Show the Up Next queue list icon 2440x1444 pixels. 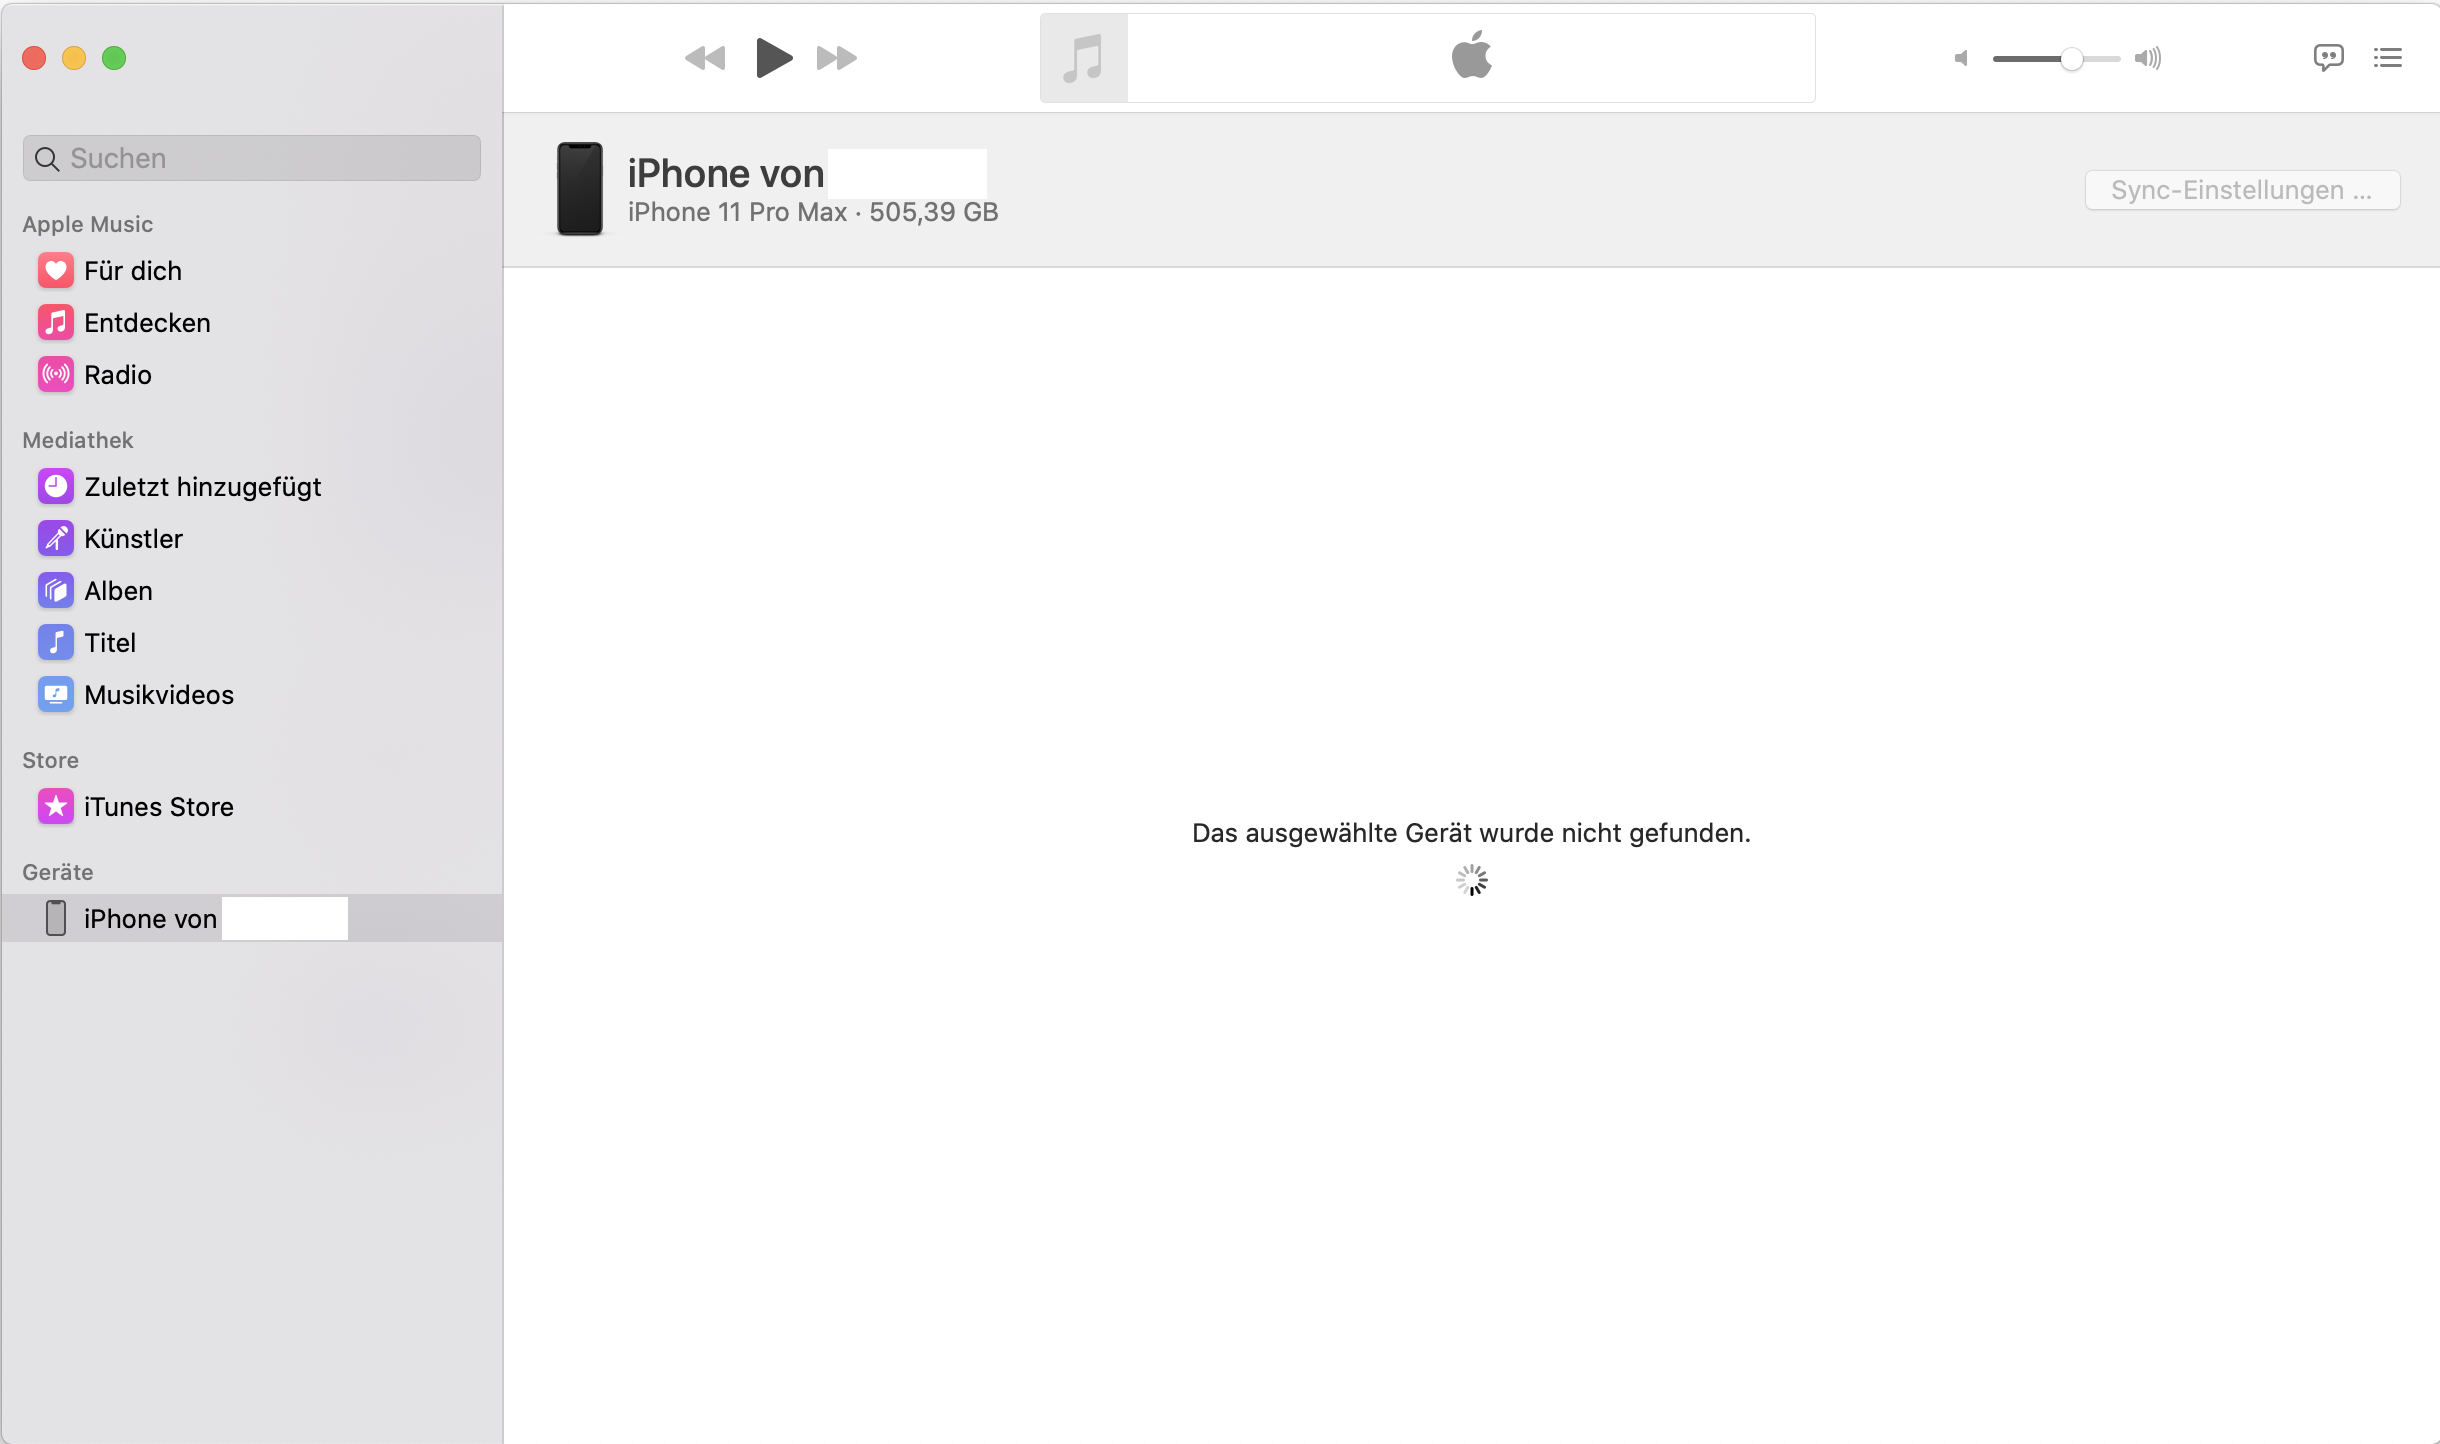click(x=2388, y=58)
